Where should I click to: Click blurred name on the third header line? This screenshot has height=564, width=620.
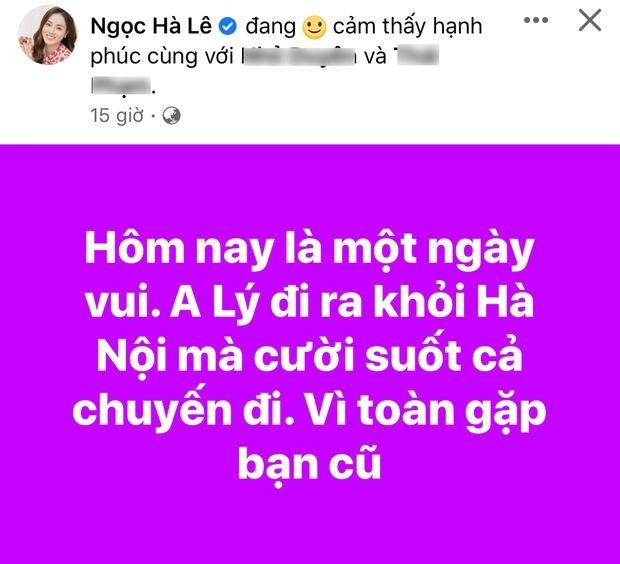[x=121, y=85]
